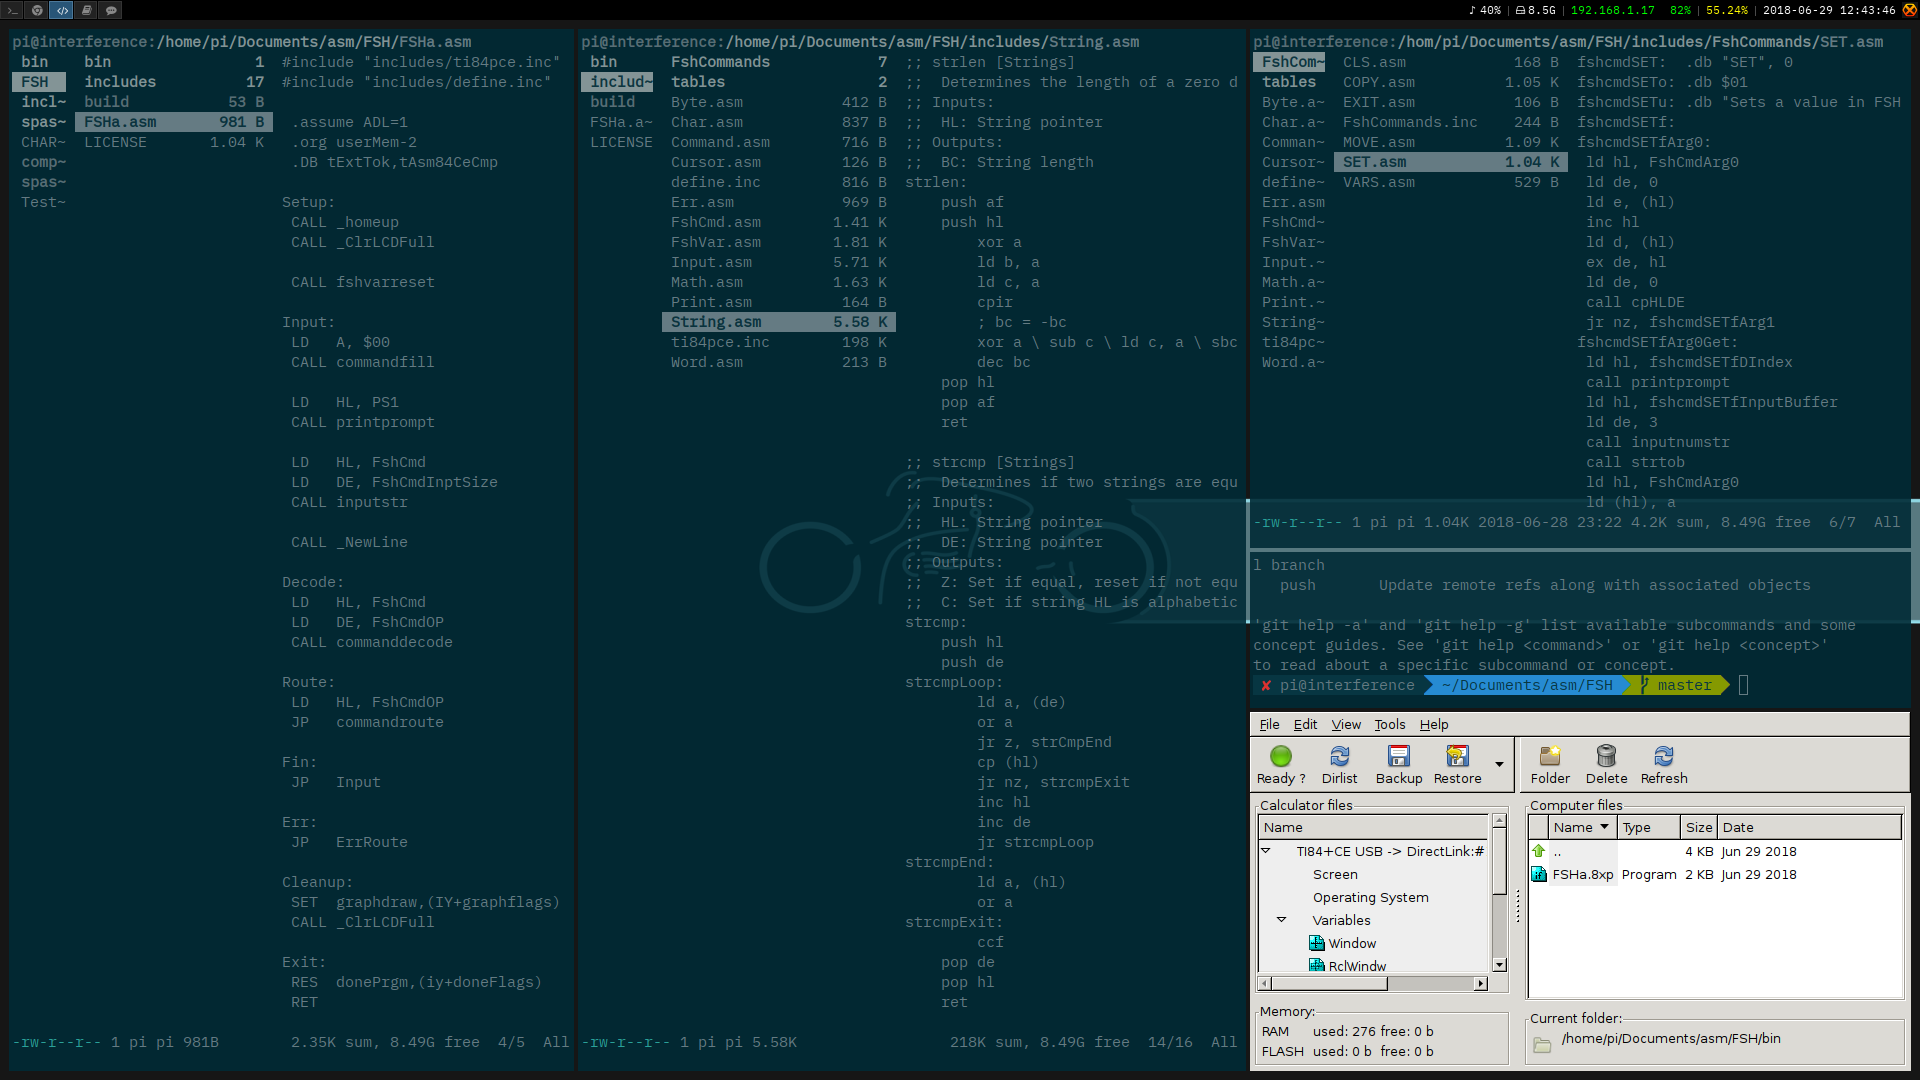Open the File menu

coord(1269,724)
